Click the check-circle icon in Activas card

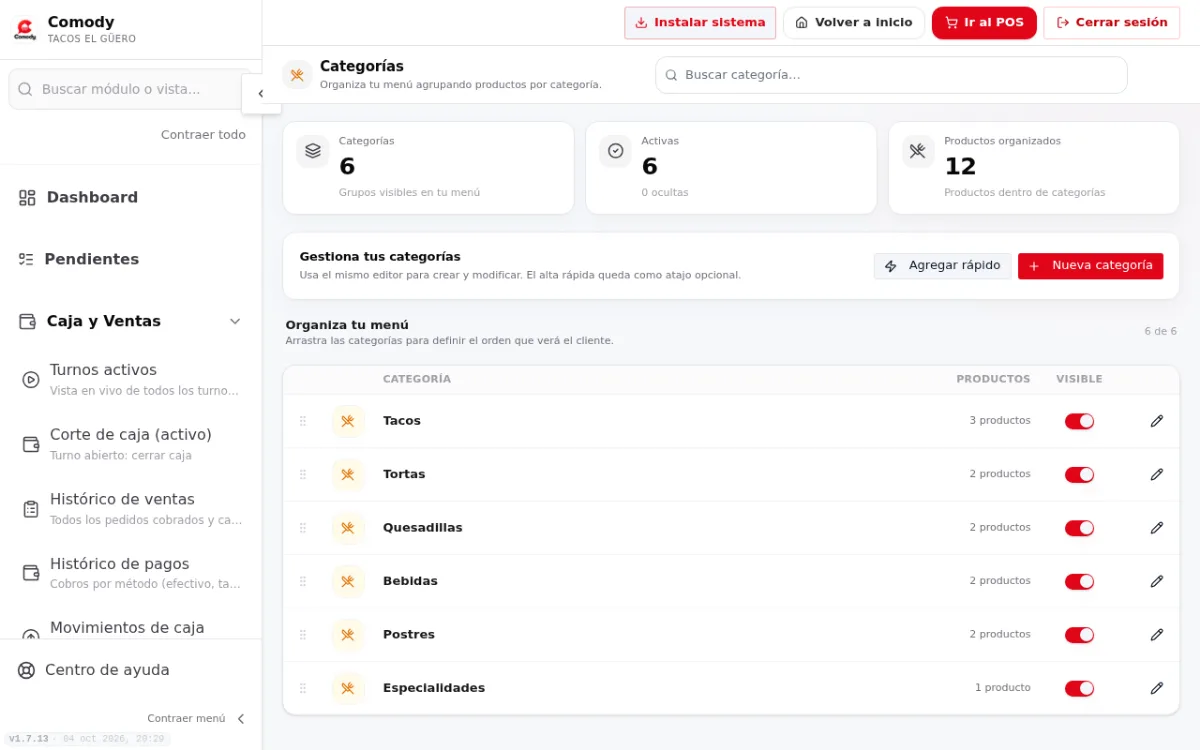click(x=616, y=151)
